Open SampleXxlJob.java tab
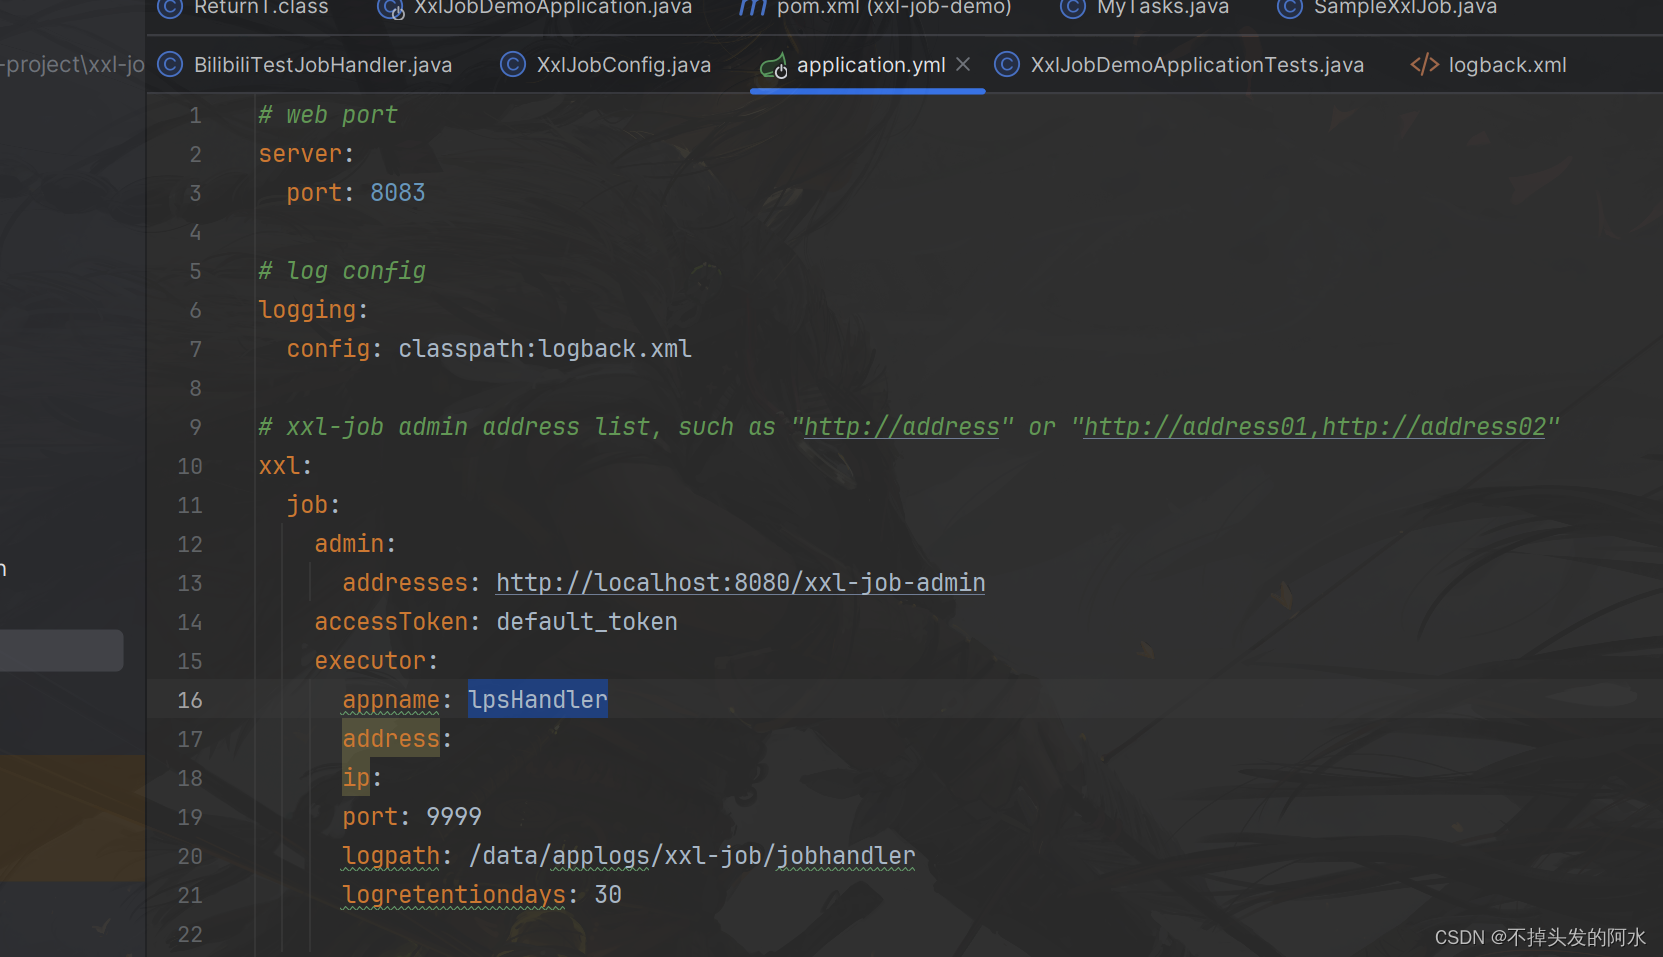This screenshot has height=957, width=1663. pos(1405,8)
